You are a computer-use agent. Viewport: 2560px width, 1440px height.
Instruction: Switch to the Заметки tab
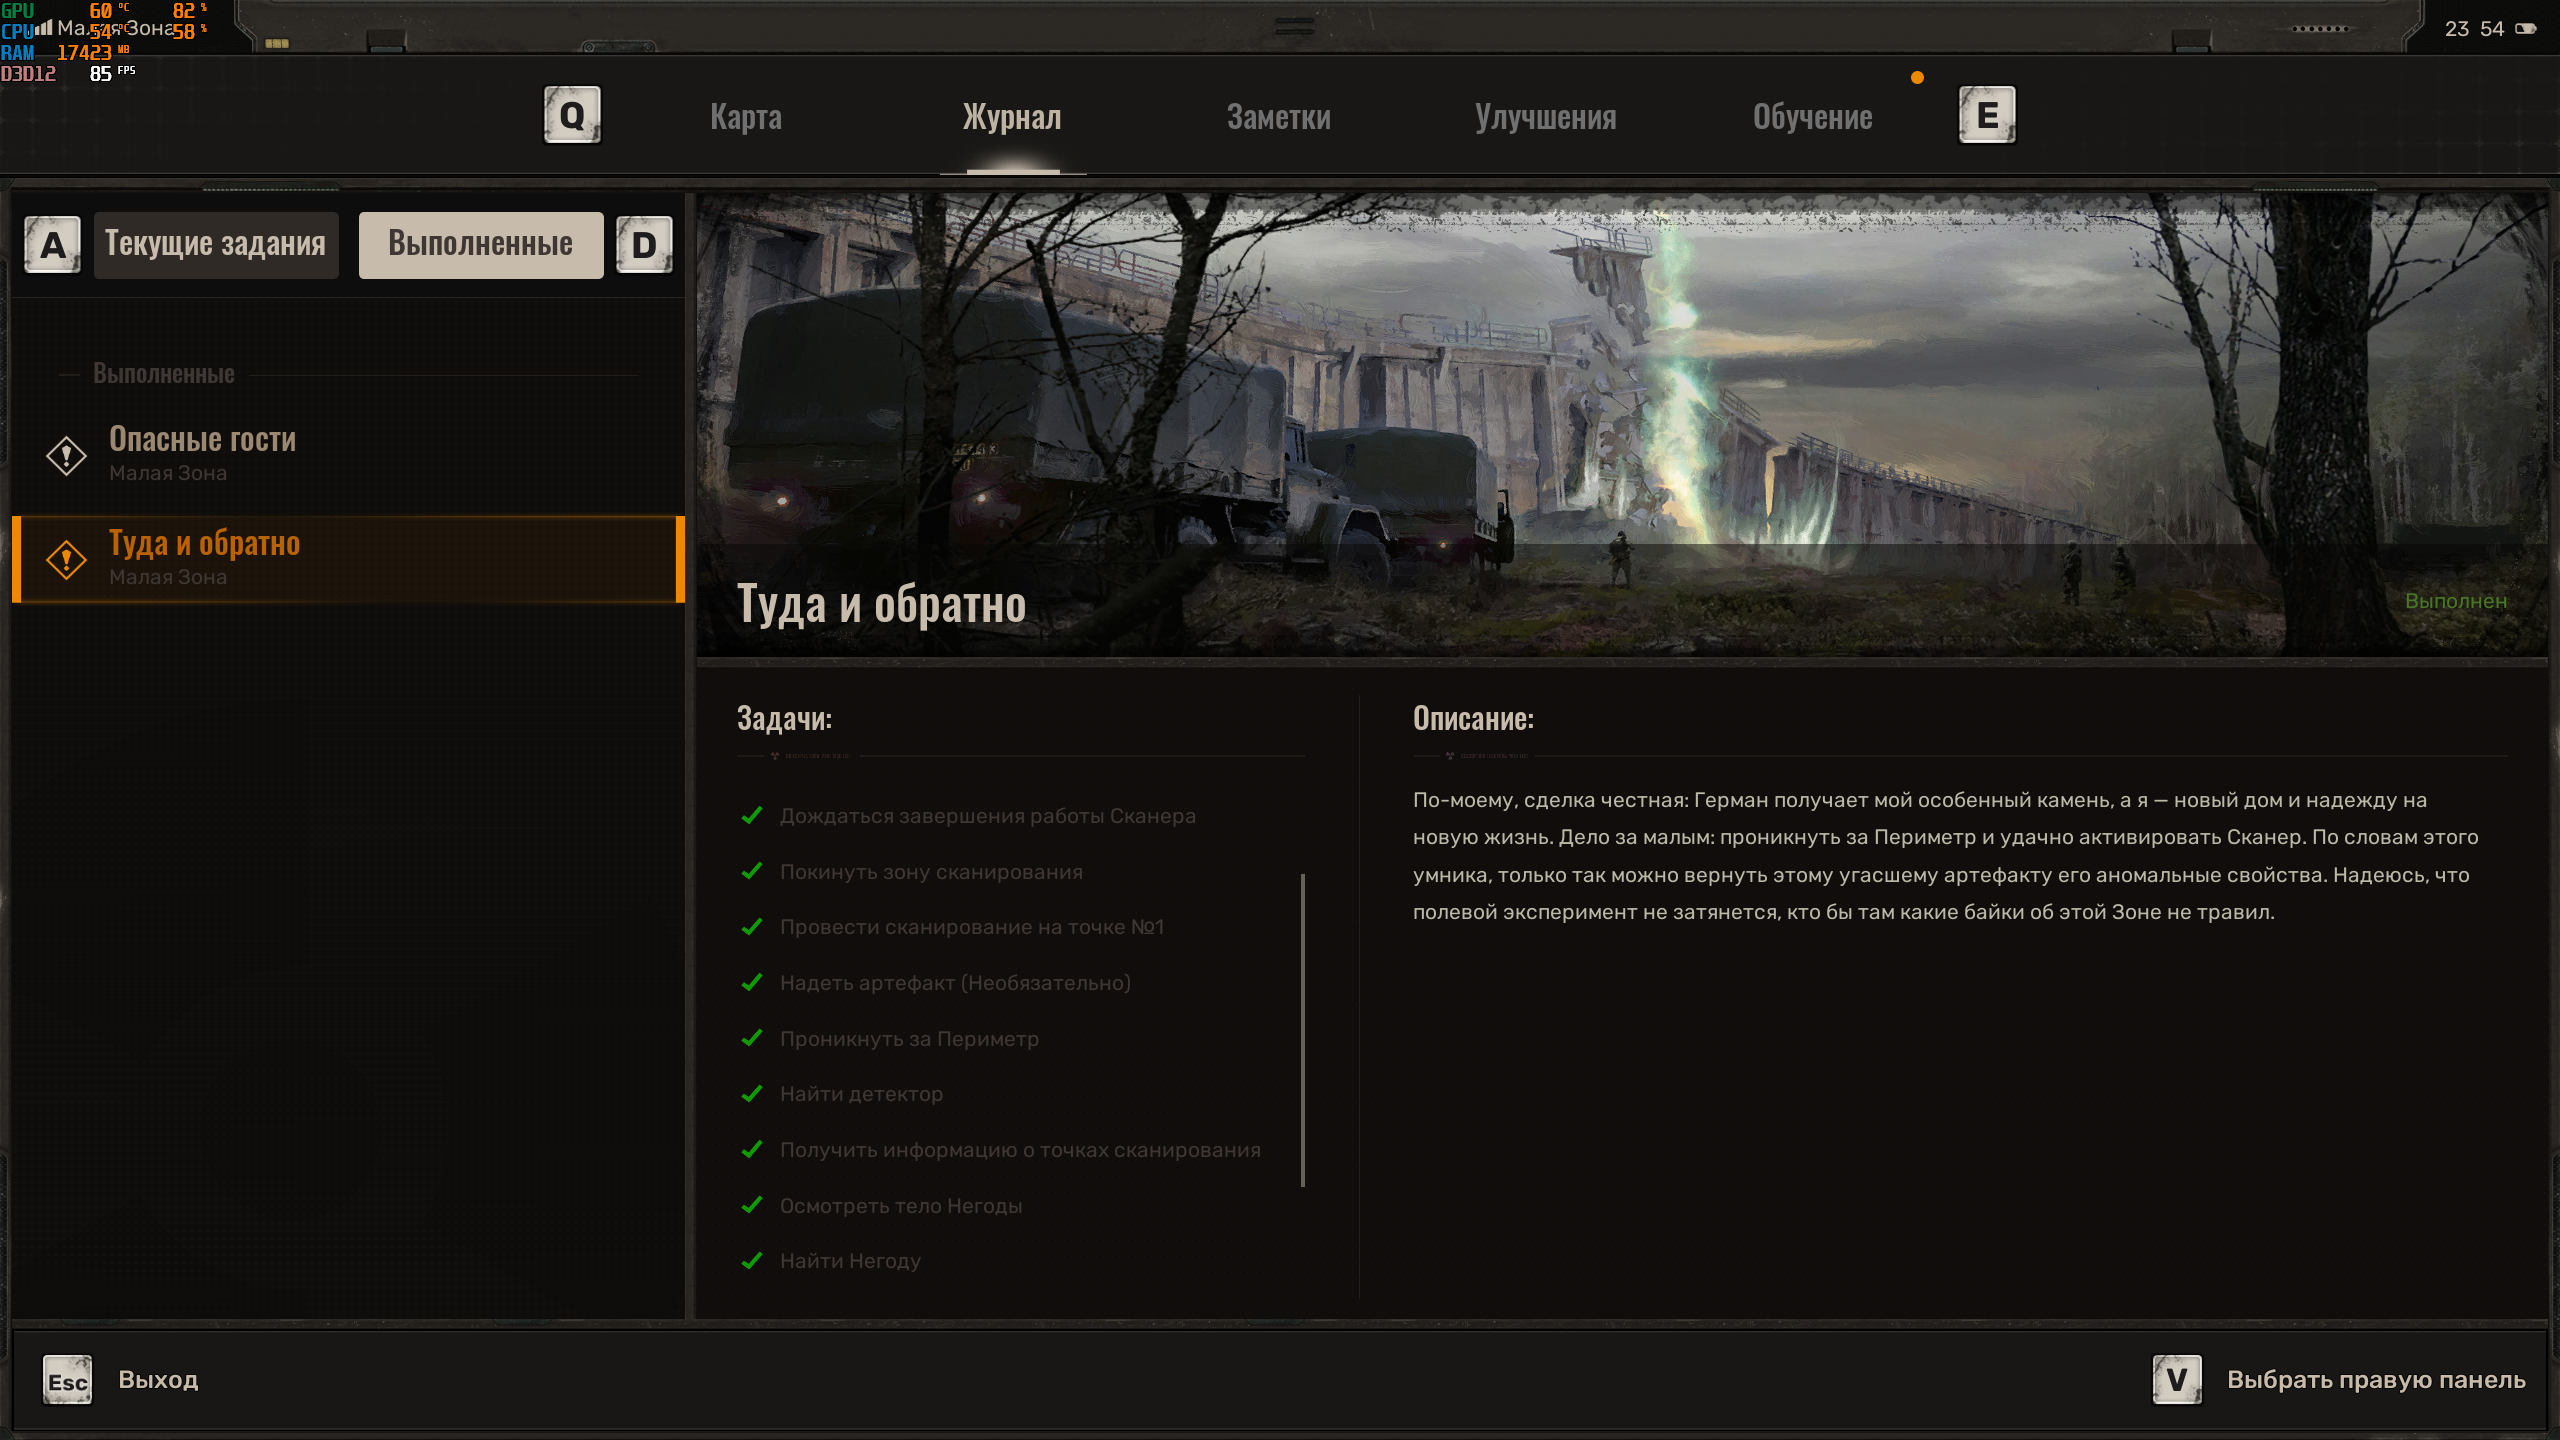pyautogui.click(x=1278, y=117)
